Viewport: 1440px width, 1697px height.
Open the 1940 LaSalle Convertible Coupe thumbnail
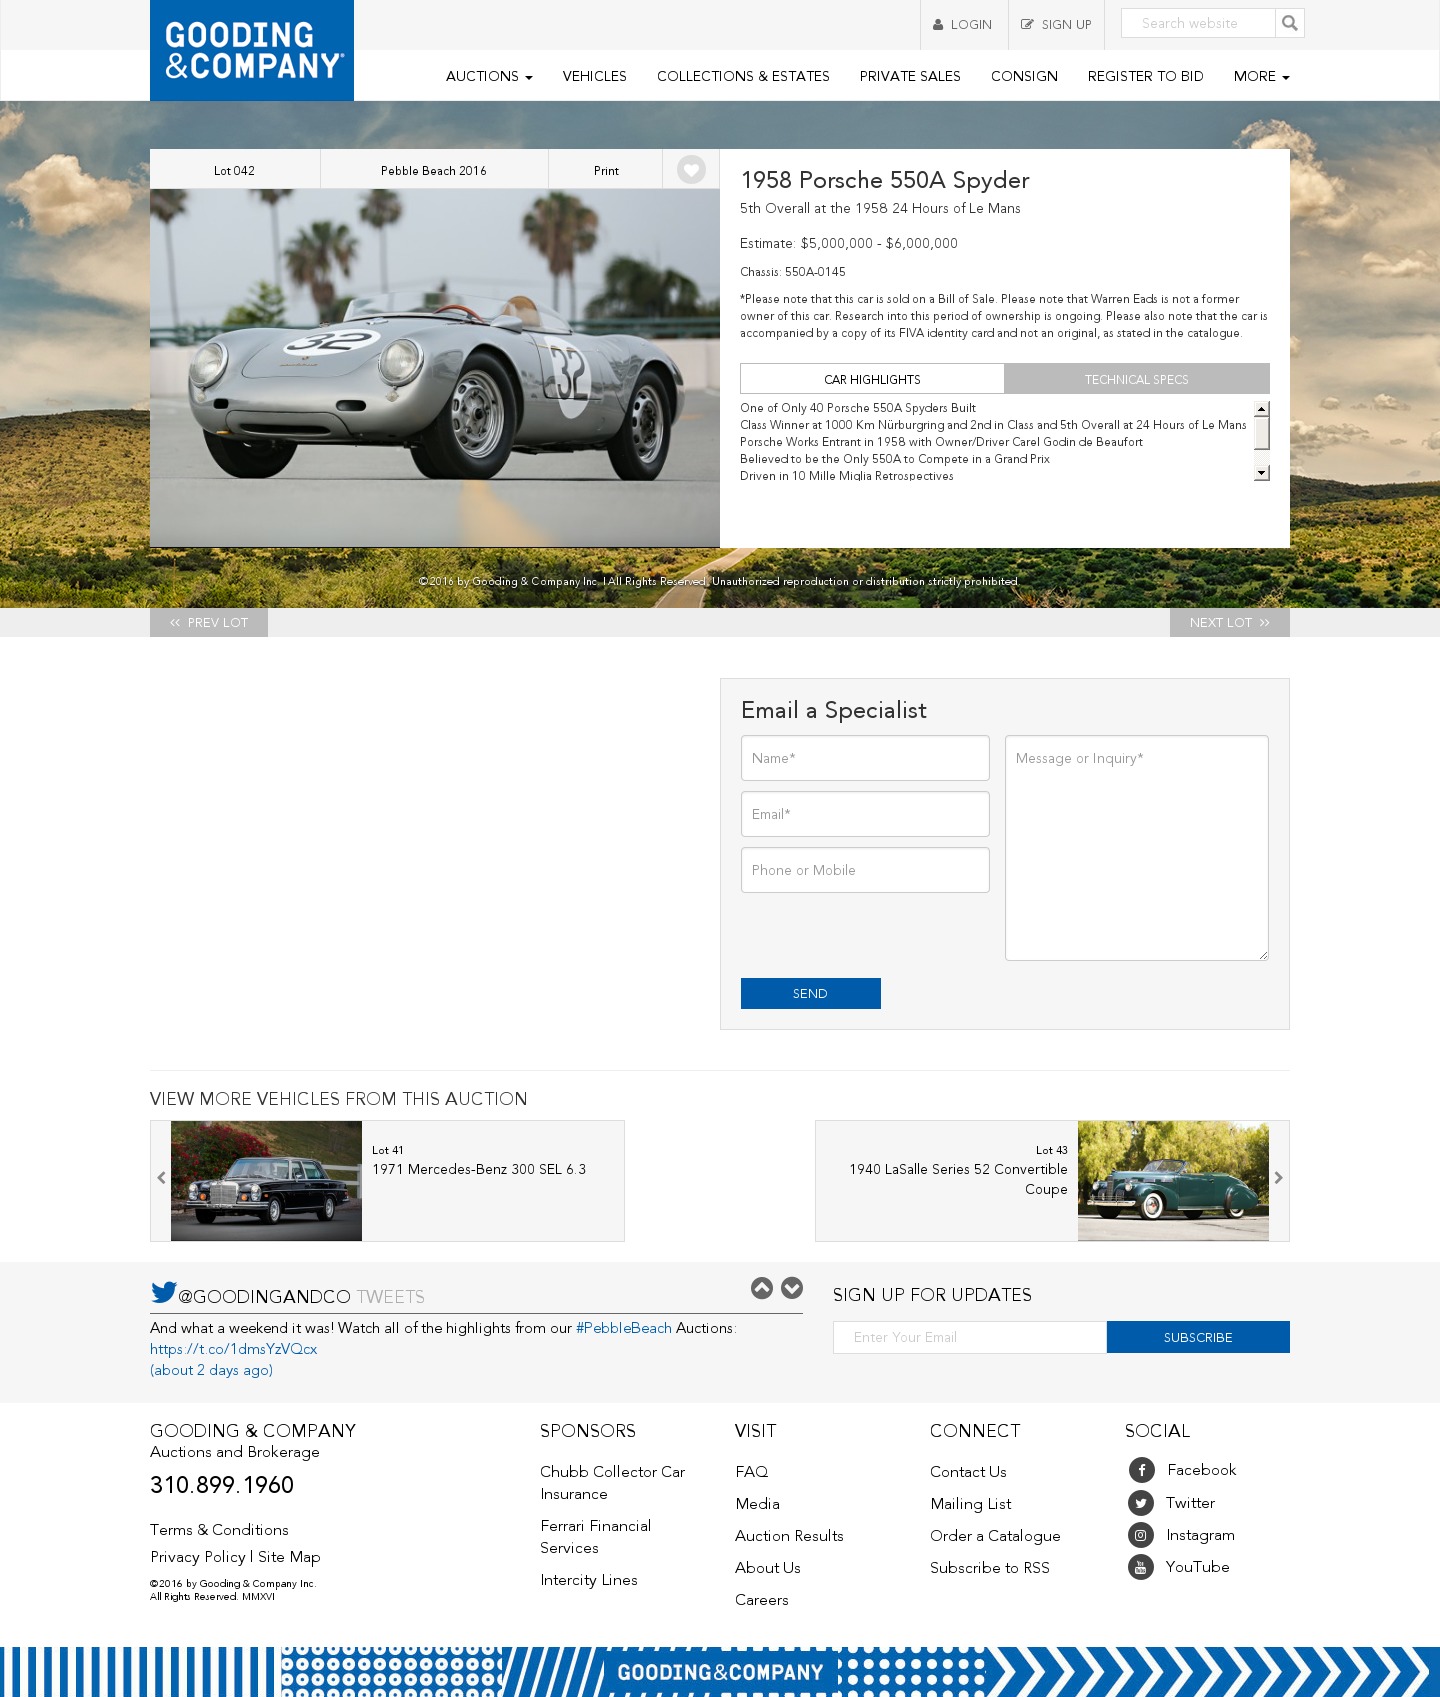point(1173,1181)
